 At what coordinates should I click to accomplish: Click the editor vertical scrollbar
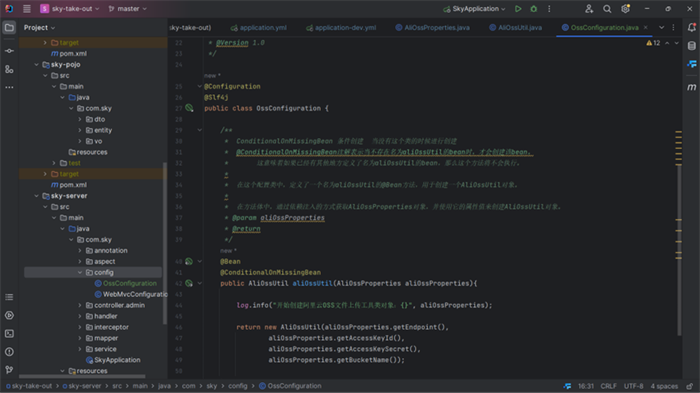click(x=679, y=250)
